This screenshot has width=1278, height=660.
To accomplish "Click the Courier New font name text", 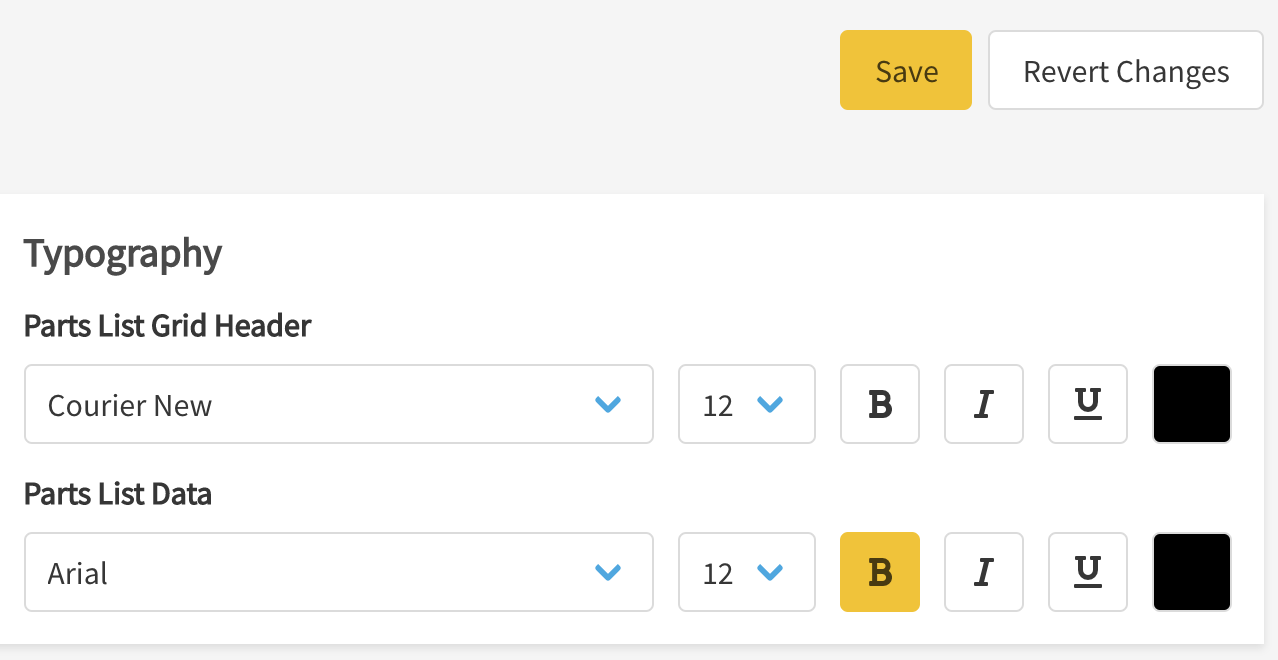I will [x=130, y=406].
